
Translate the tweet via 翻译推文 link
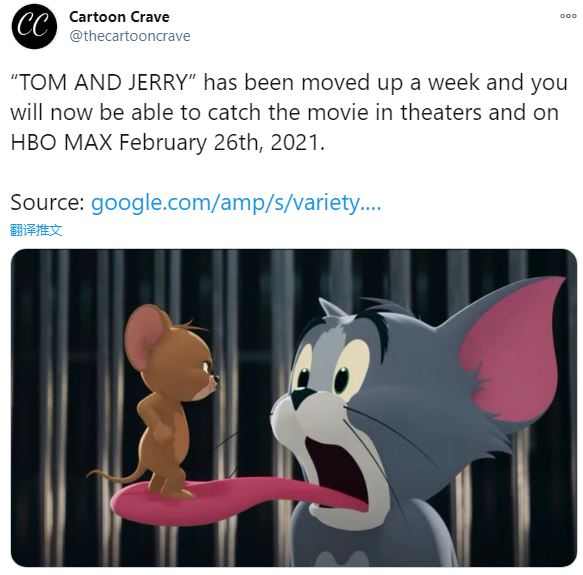click(x=36, y=230)
